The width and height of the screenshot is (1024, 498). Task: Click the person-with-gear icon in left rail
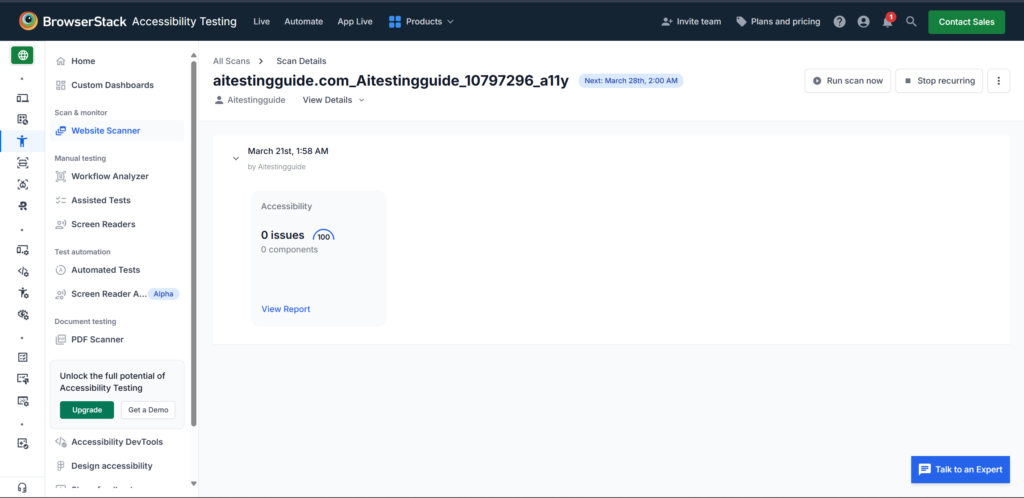tap(23, 293)
